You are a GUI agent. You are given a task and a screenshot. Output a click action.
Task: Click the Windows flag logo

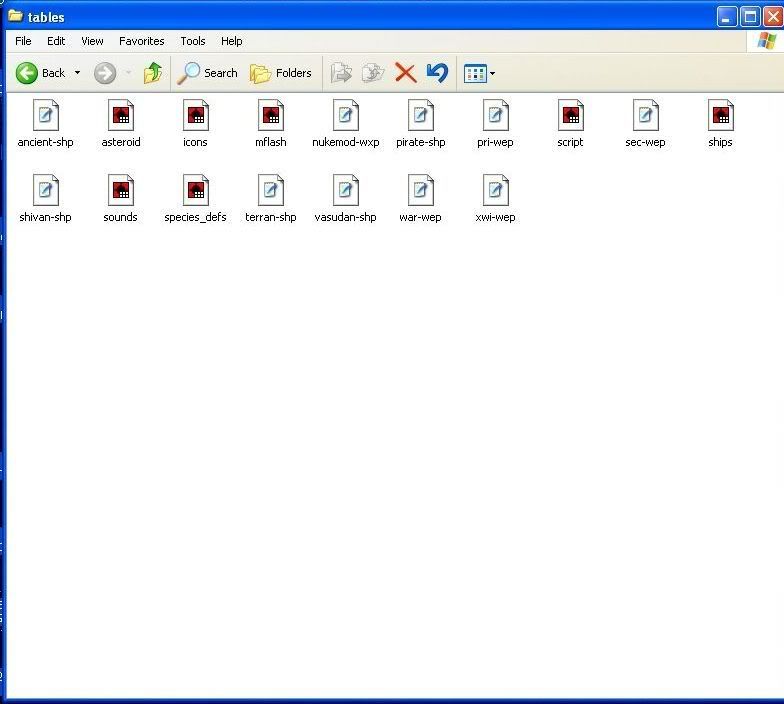pos(766,41)
